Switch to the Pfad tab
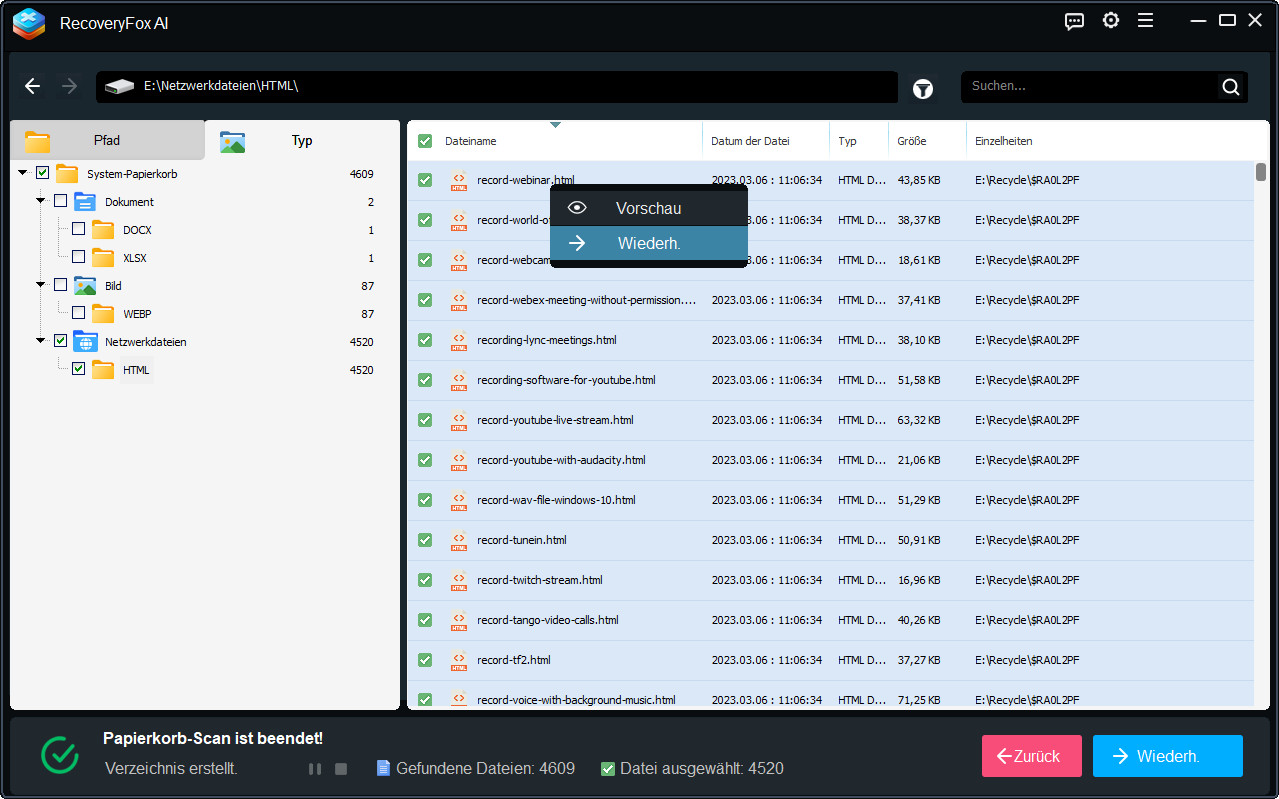Image resolution: width=1279 pixels, height=799 pixels. (x=107, y=140)
